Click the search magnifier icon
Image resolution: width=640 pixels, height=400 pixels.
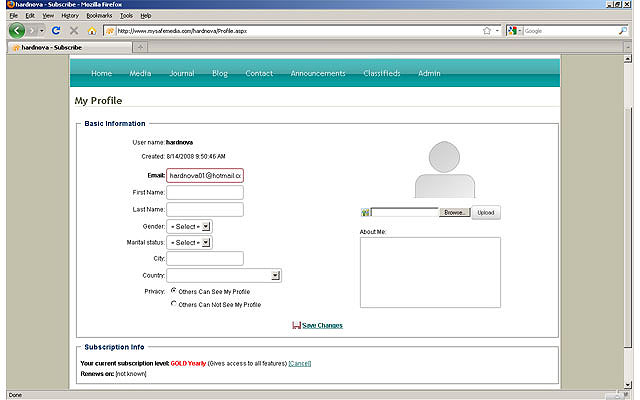pyautogui.click(x=622, y=31)
